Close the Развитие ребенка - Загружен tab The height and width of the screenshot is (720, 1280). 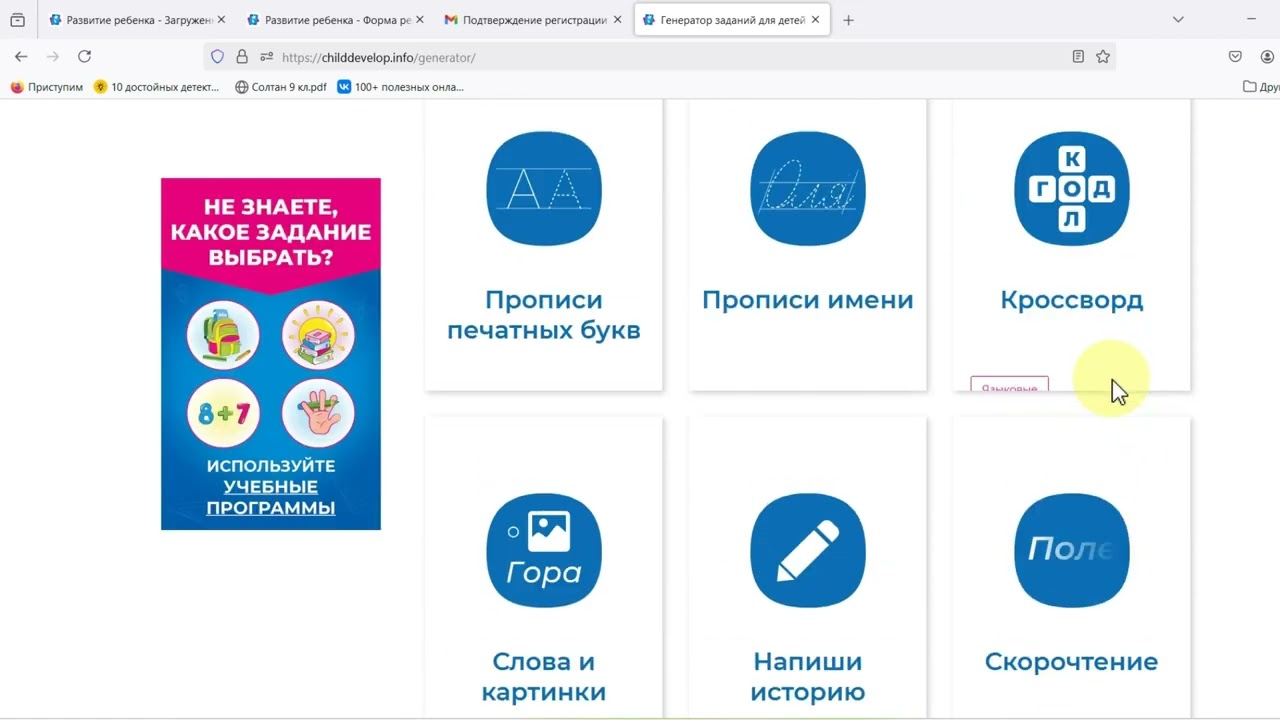(221, 20)
